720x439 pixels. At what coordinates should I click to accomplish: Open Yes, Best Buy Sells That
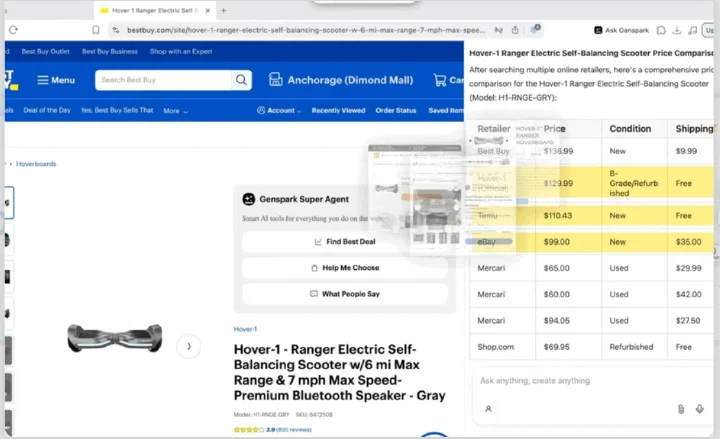pyautogui.click(x=117, y=110)
